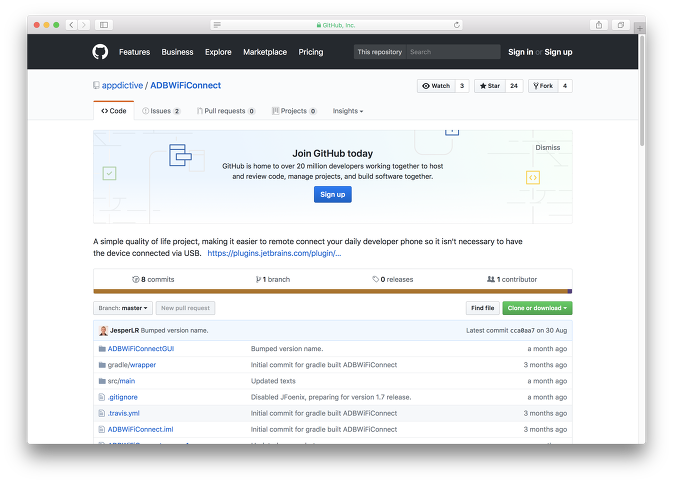Open the ADBWiFiConnect.iml file link

click(x=140, y=429)
